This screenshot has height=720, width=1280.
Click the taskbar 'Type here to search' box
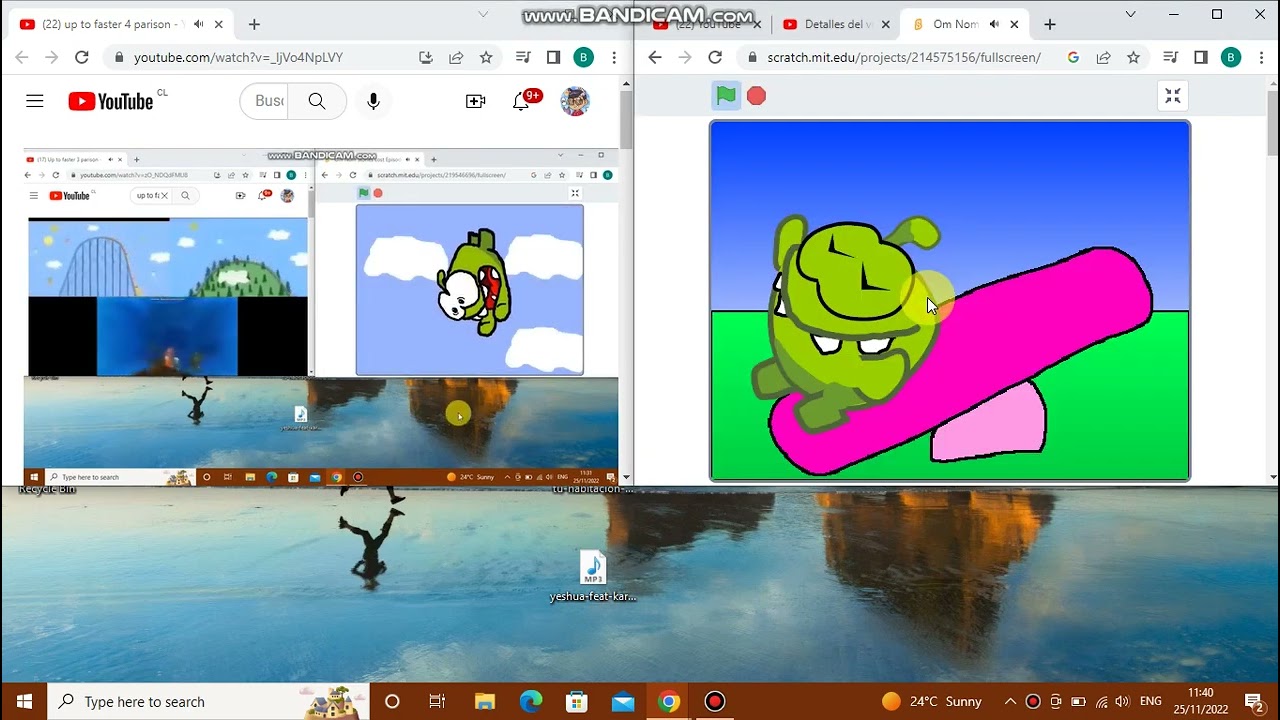tap(209, 701)
